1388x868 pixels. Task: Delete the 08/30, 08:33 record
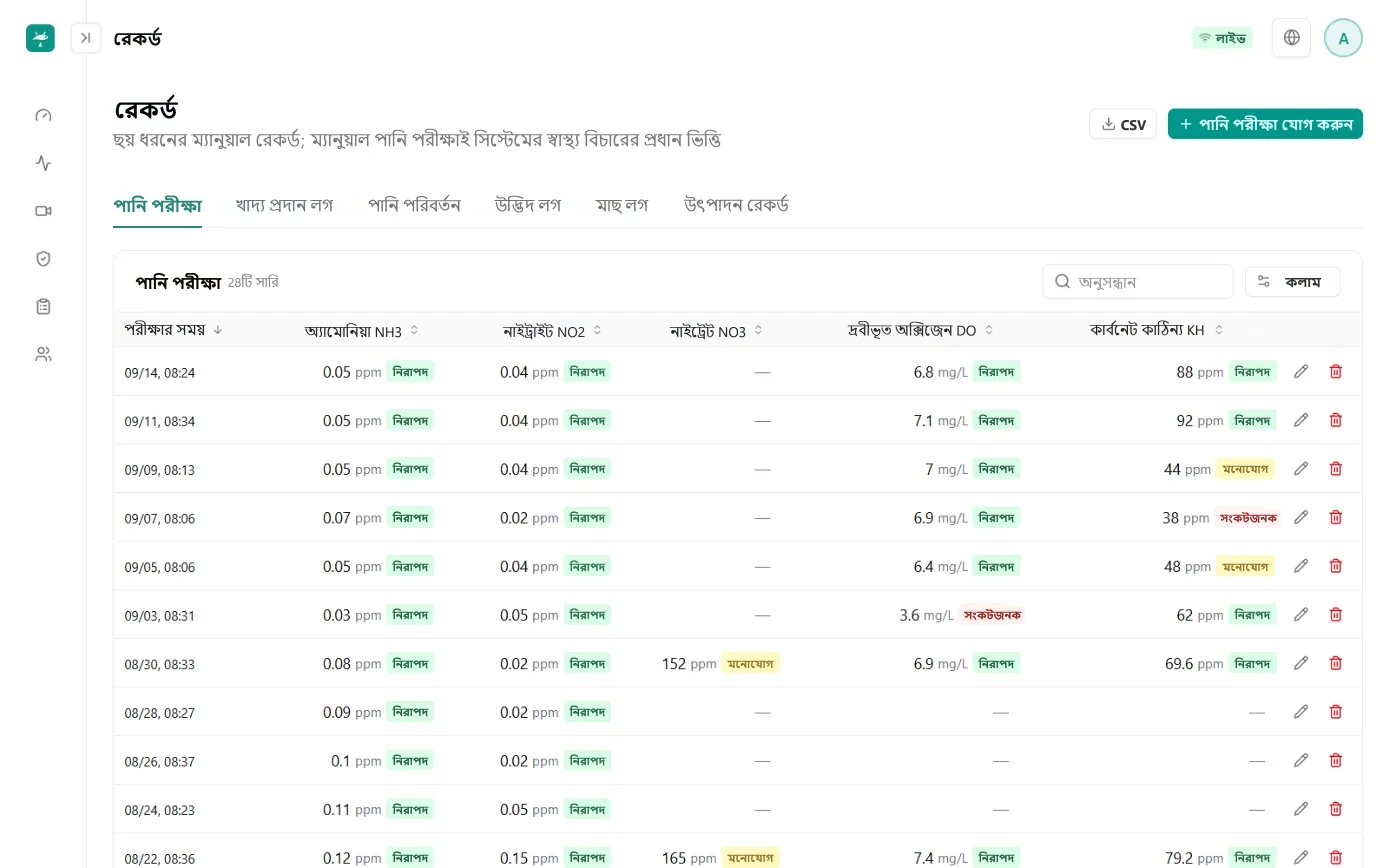point(1335,663)
